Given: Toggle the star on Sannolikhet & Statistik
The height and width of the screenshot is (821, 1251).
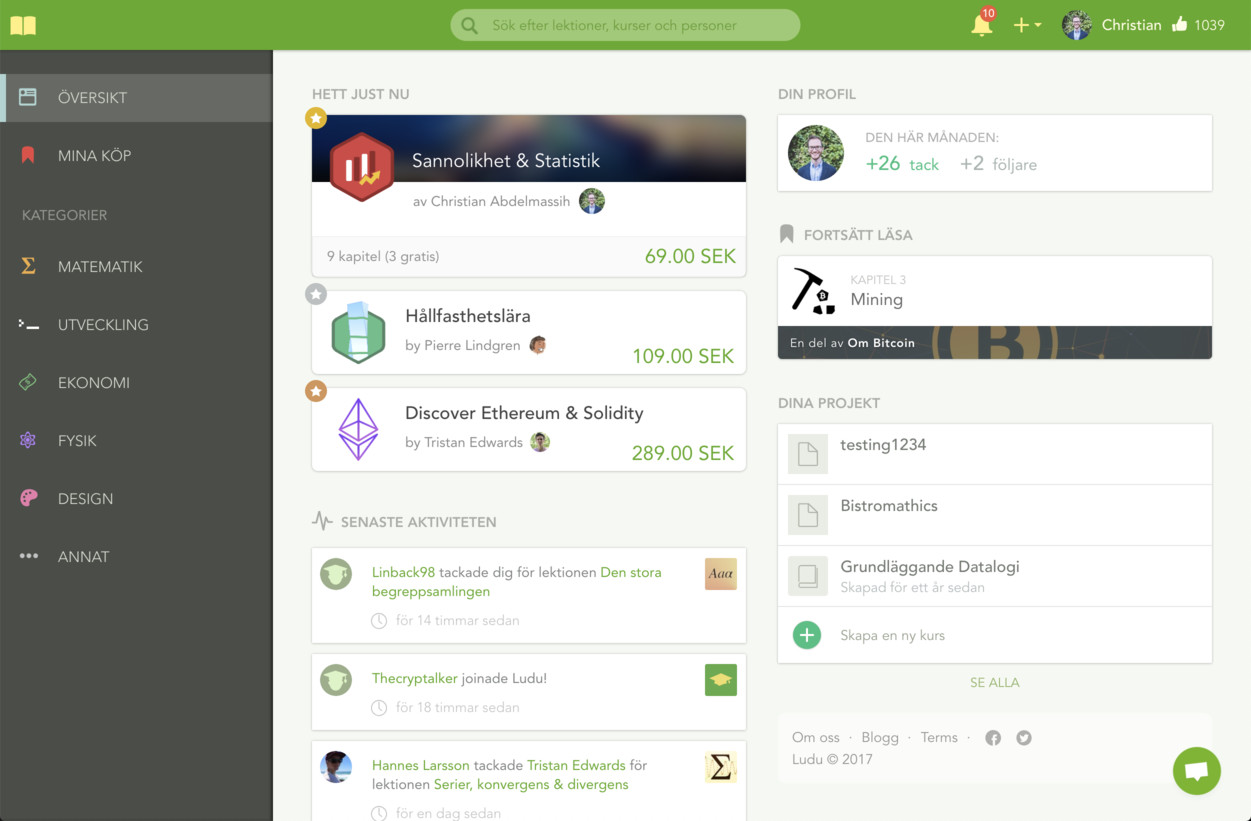Looking at the screenshot, I should (x=316, y=119).
